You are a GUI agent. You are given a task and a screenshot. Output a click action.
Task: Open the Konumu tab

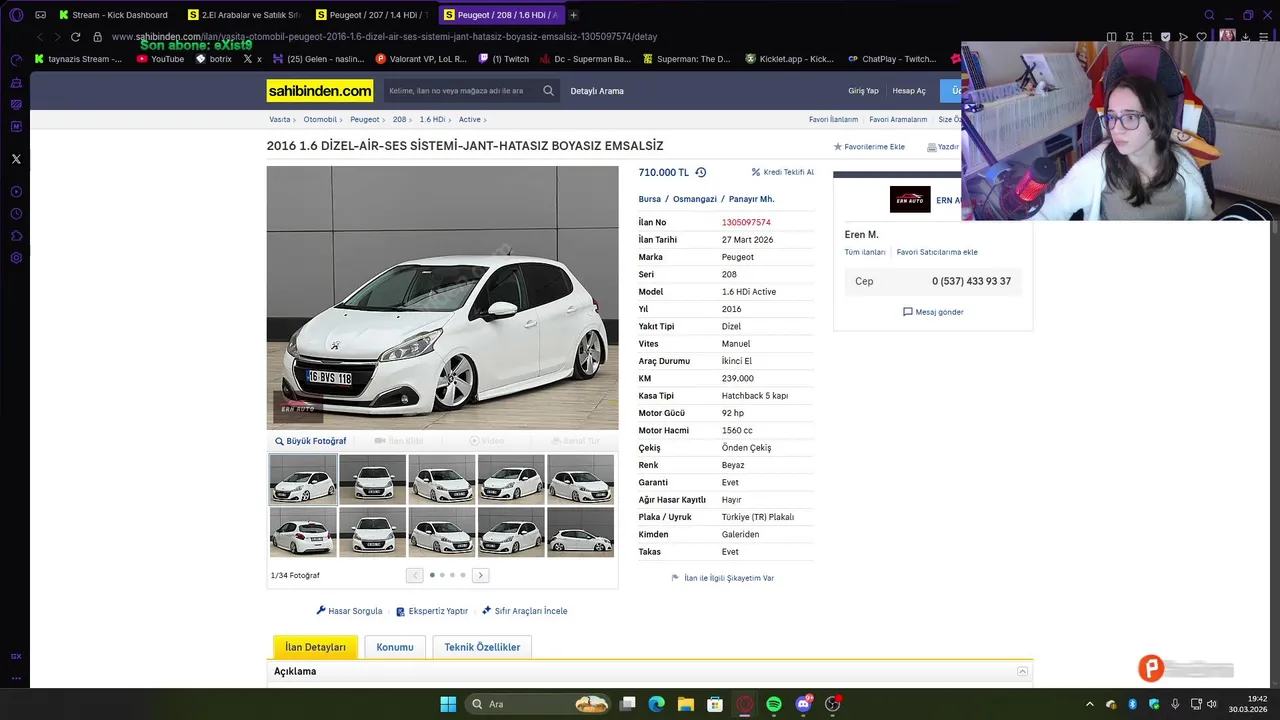point(395,647)
